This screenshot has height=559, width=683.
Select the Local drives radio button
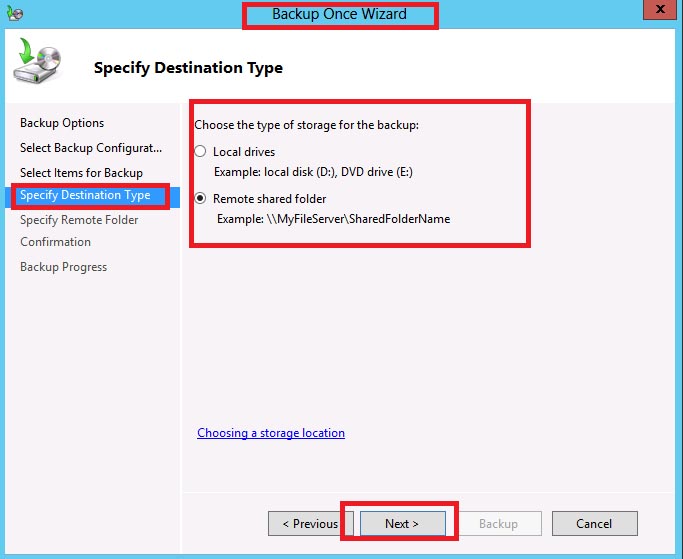point(200,151)
